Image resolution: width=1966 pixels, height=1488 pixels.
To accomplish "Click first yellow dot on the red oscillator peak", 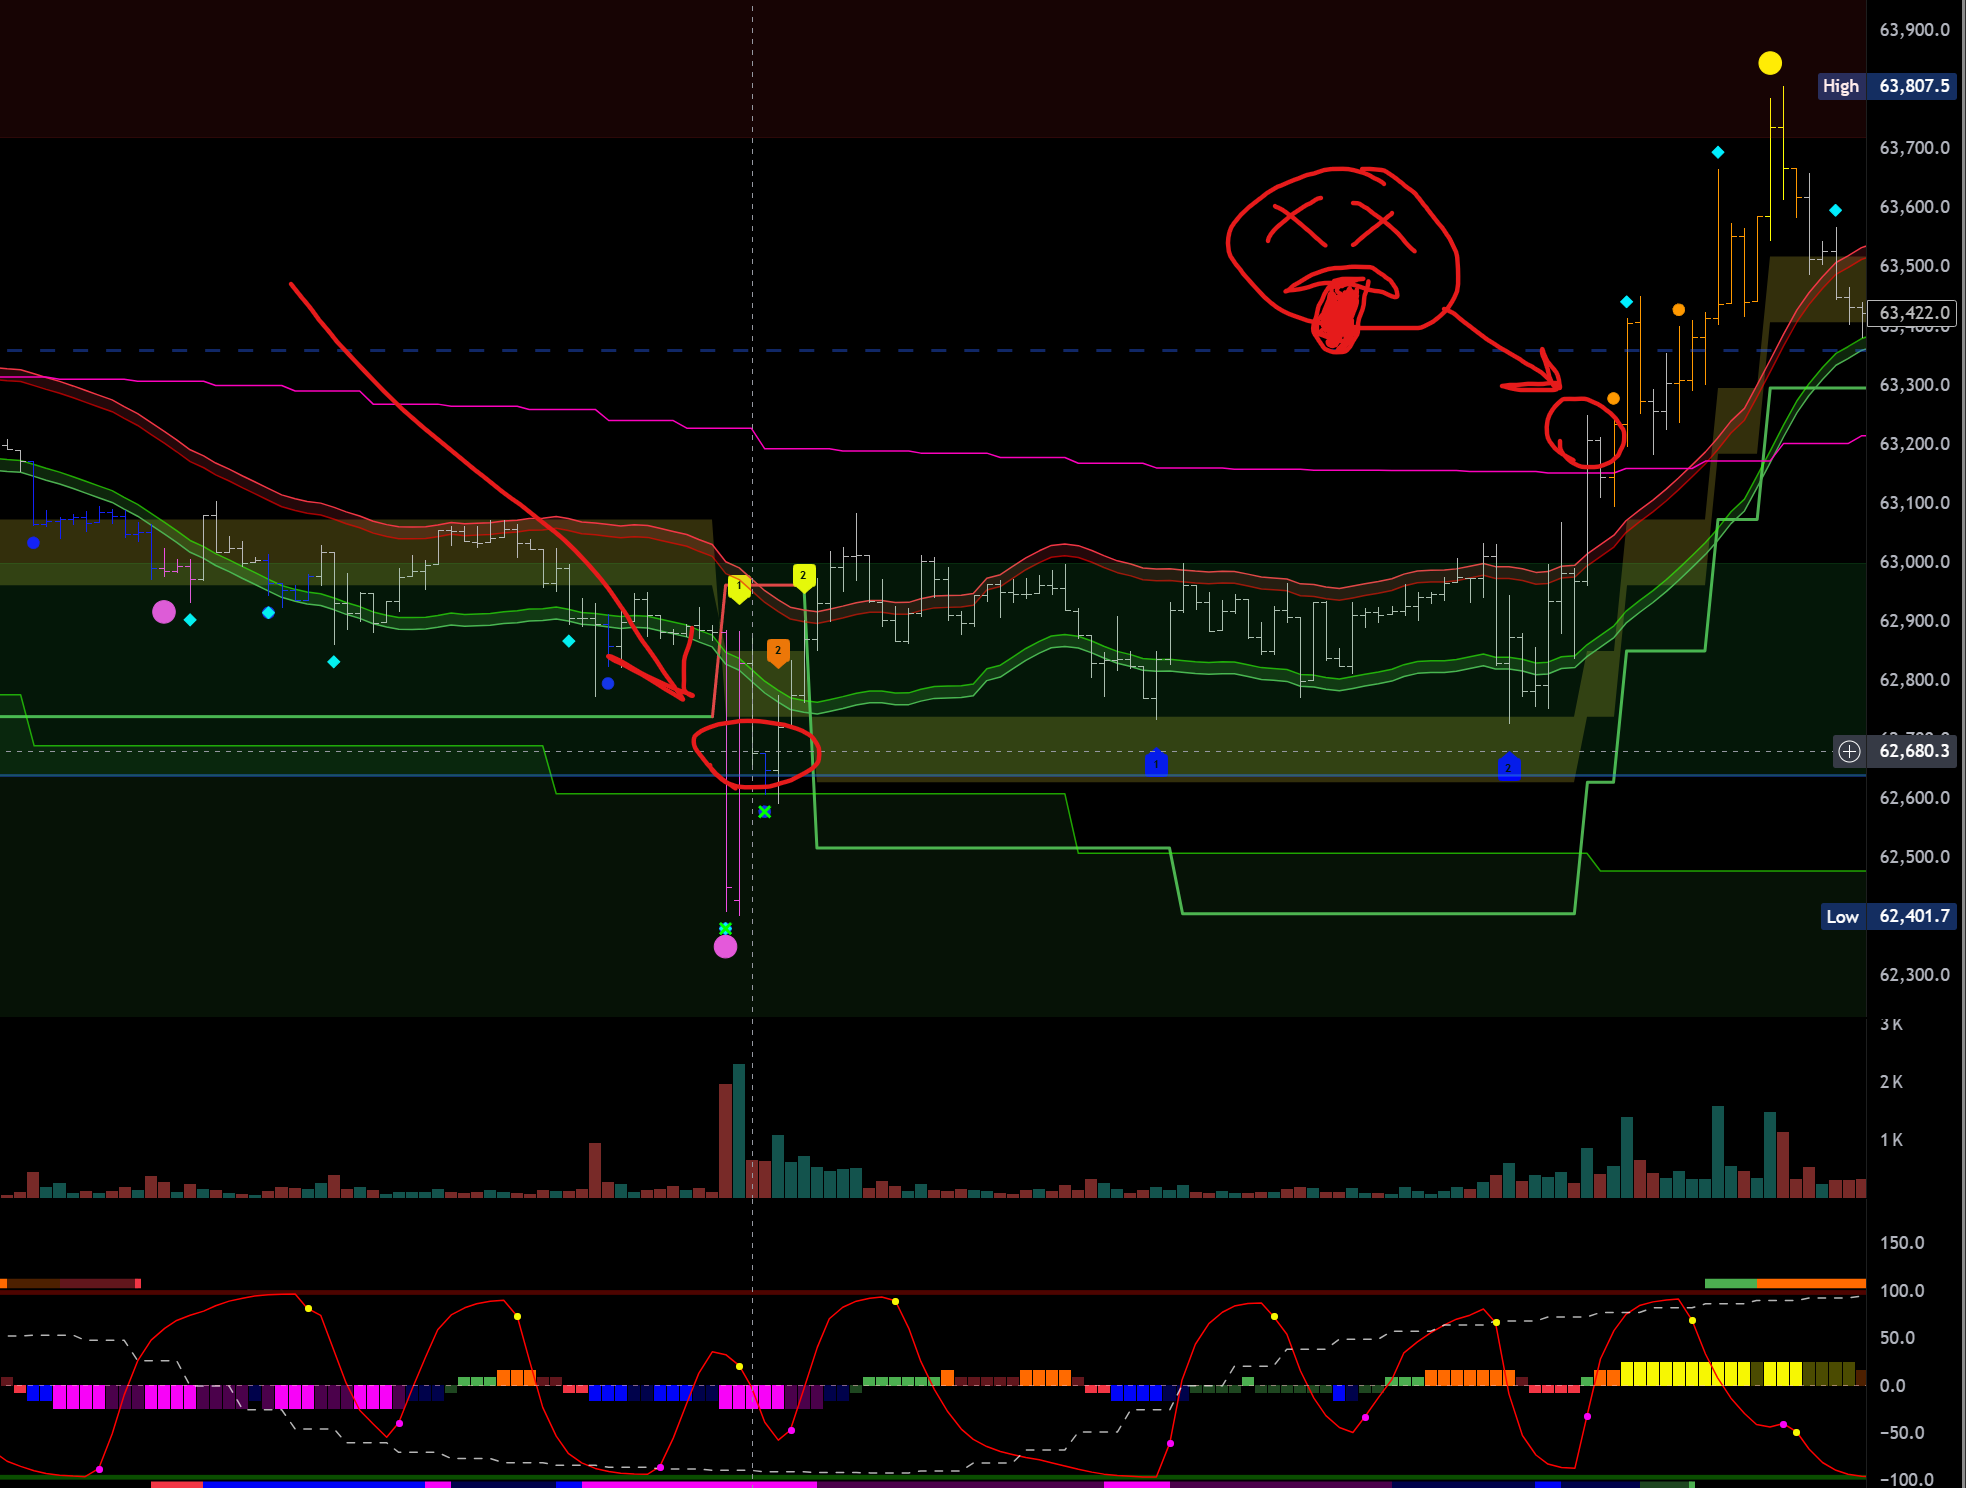I will (308, 1308).
